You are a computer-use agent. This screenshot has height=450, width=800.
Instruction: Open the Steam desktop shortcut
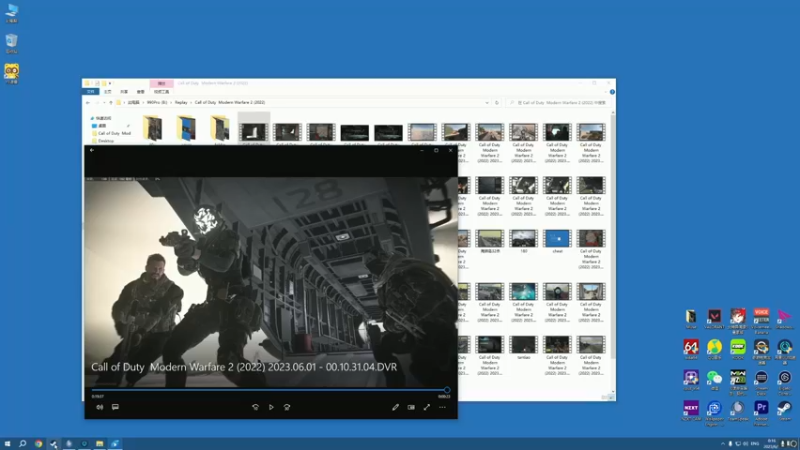(785, 411)
